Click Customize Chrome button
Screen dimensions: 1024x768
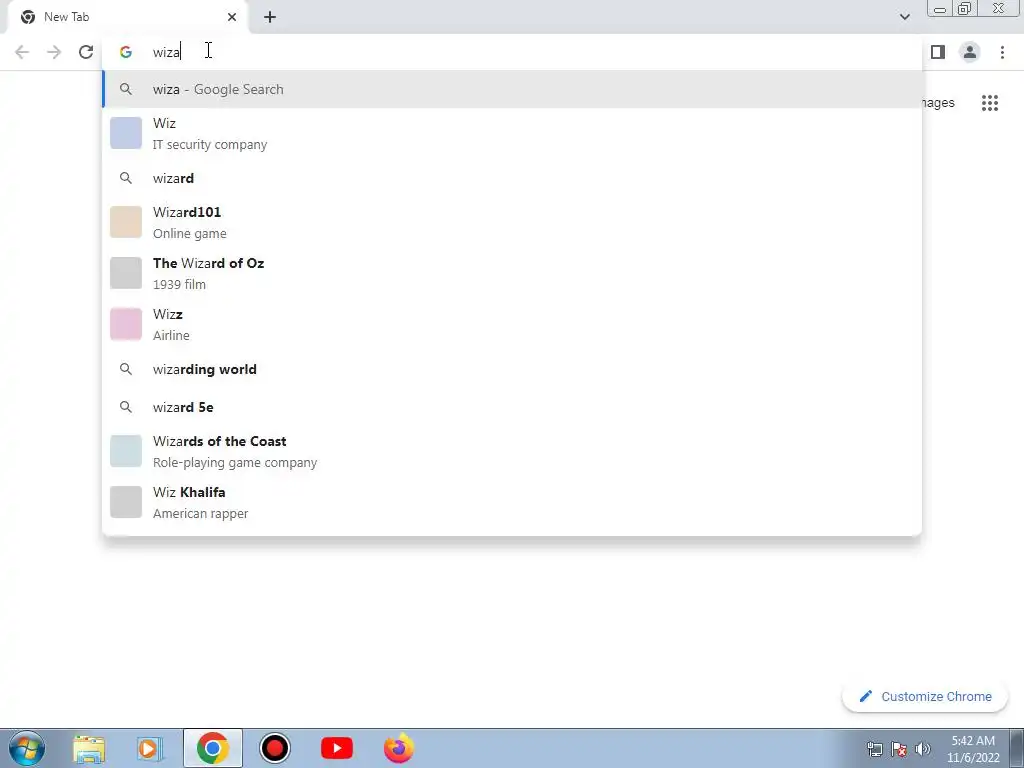coord(925,697)
